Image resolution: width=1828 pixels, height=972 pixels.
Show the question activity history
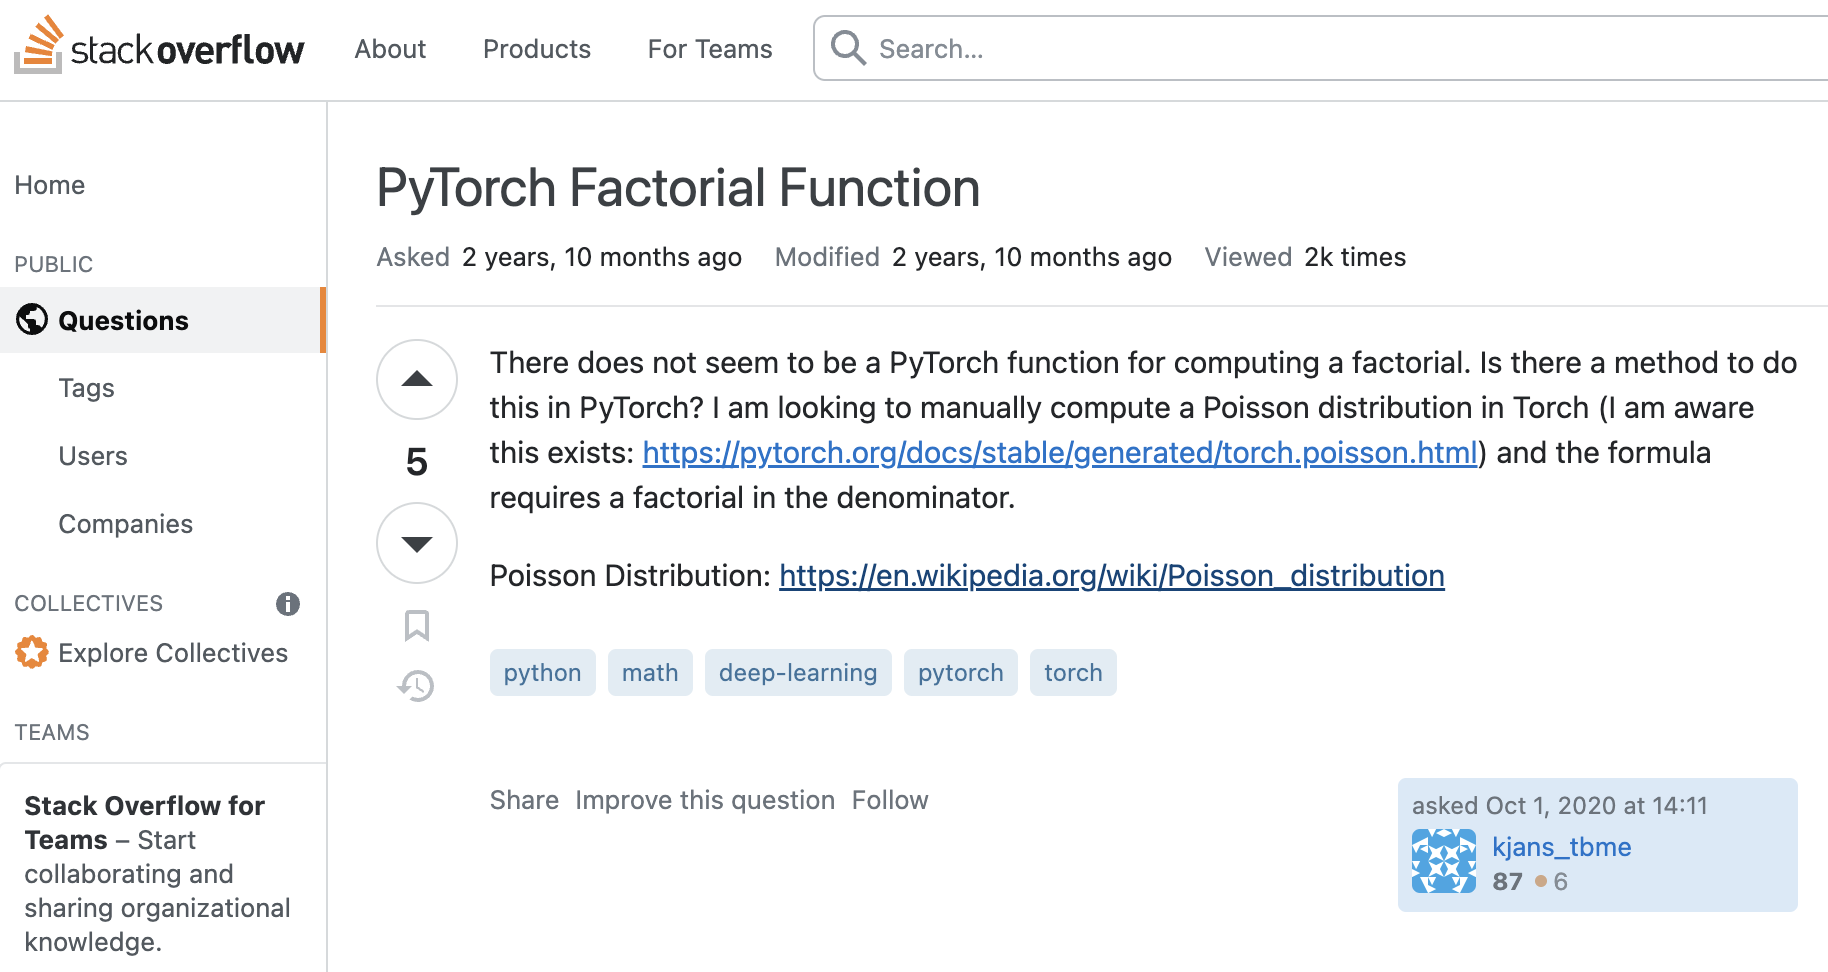[x=417, y=686]
